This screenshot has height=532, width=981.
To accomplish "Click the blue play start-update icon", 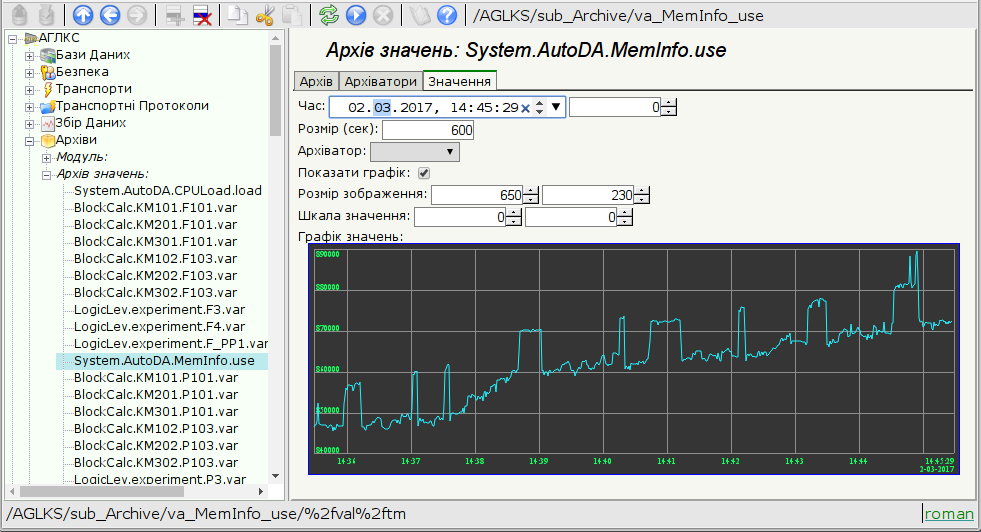I will [355, 15].
